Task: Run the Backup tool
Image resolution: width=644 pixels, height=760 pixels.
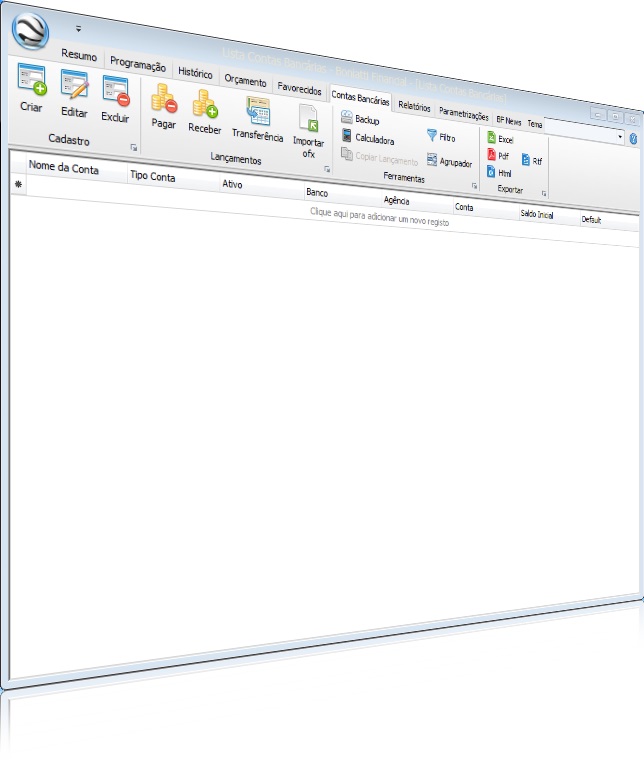Action: (360, 118)
